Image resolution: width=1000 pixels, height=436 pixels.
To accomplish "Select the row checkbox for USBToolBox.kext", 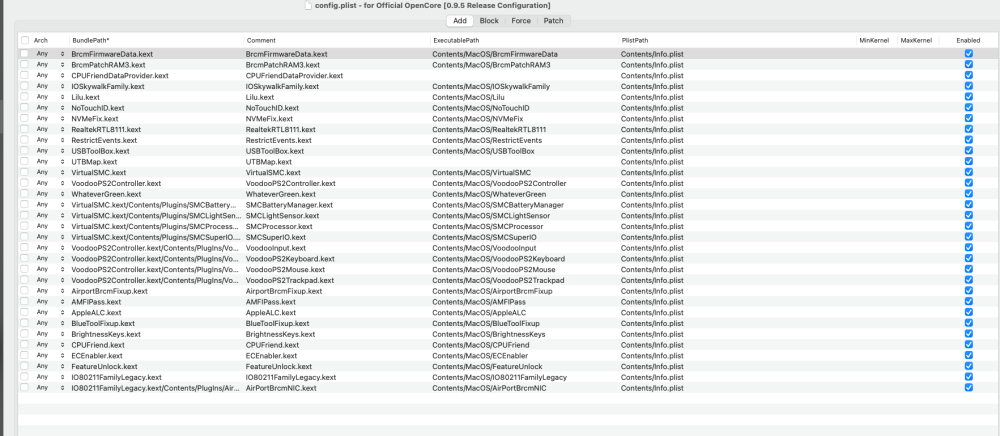I will tap(24, 151).
